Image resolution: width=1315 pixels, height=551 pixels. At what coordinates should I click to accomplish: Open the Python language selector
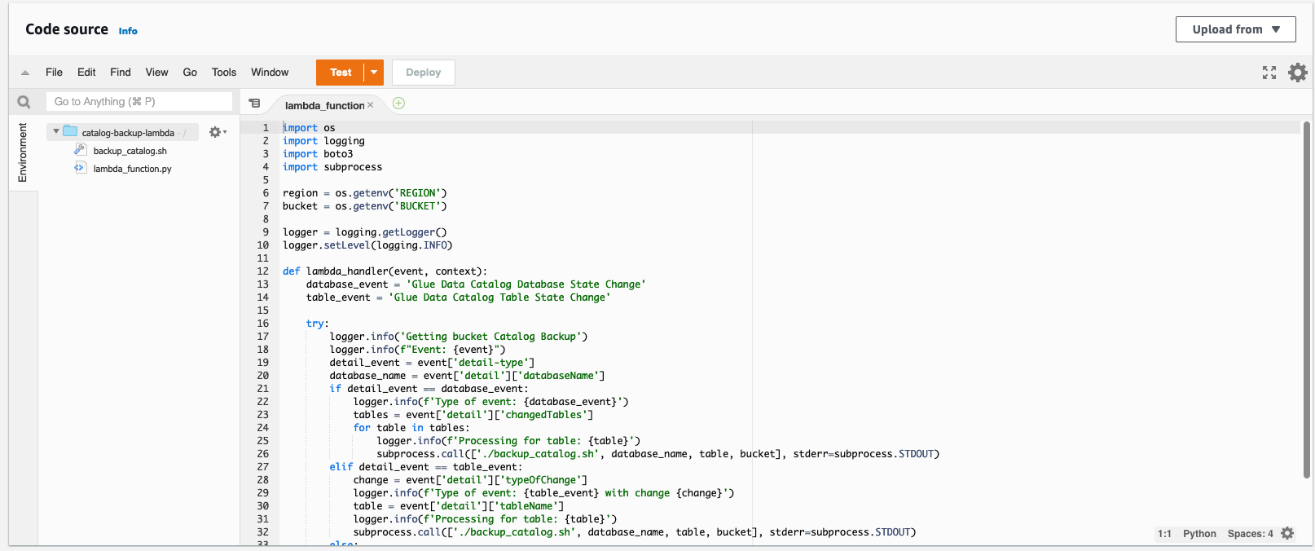coord(1200,534)
